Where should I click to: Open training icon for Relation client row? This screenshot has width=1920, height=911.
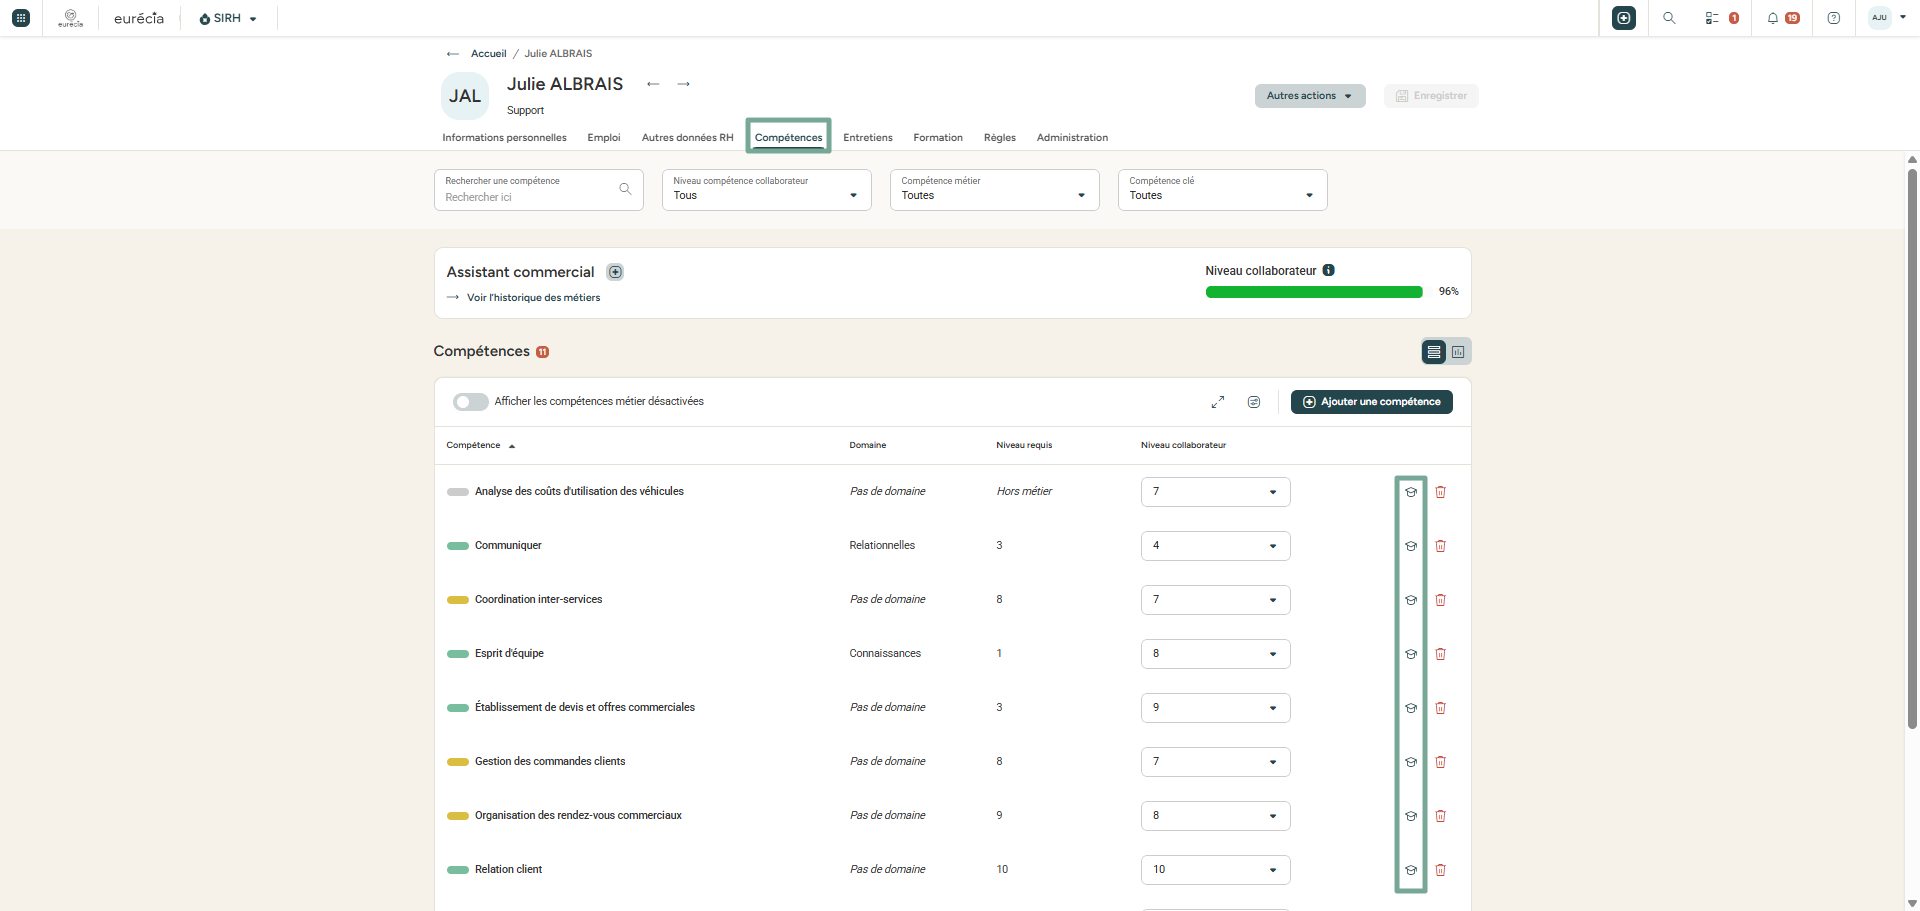click(1411, 870)
